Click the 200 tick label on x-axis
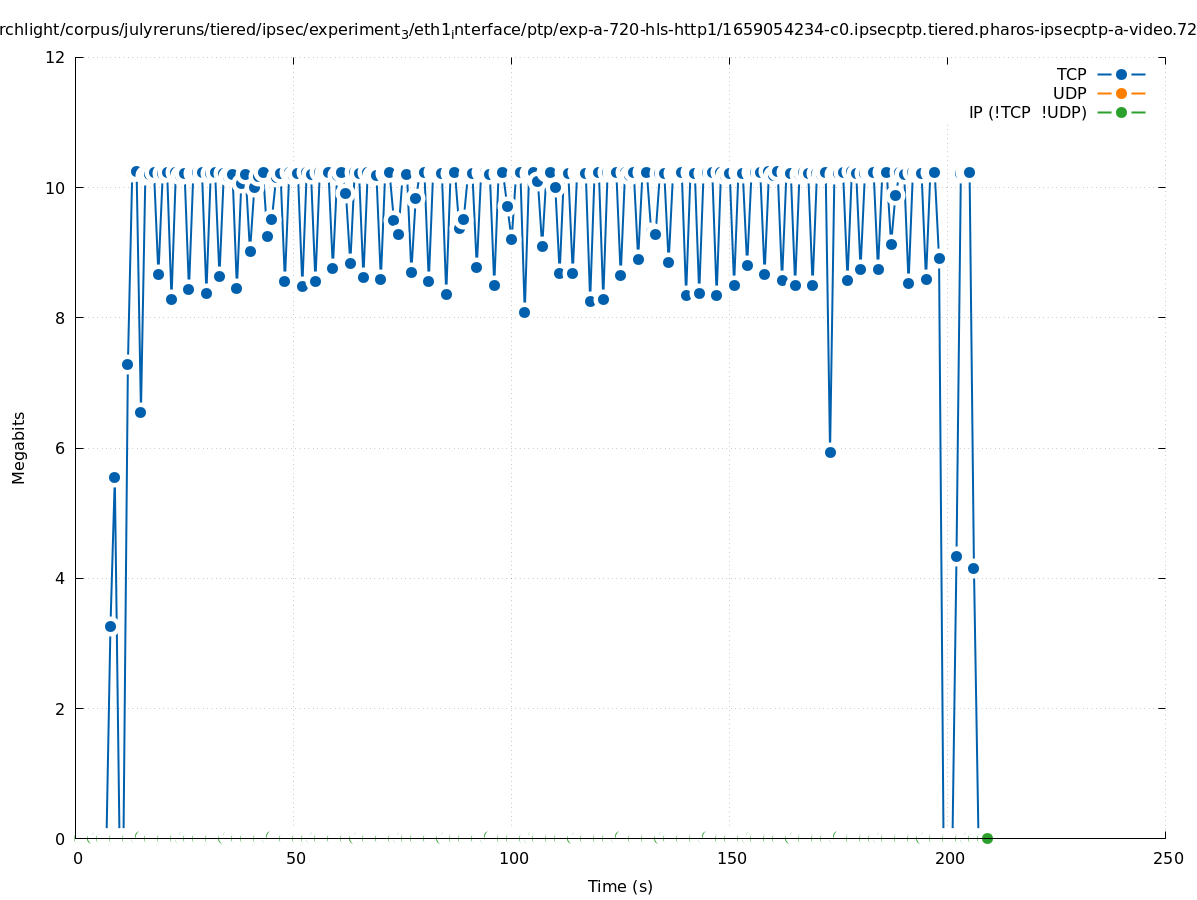 pos(949,858)
